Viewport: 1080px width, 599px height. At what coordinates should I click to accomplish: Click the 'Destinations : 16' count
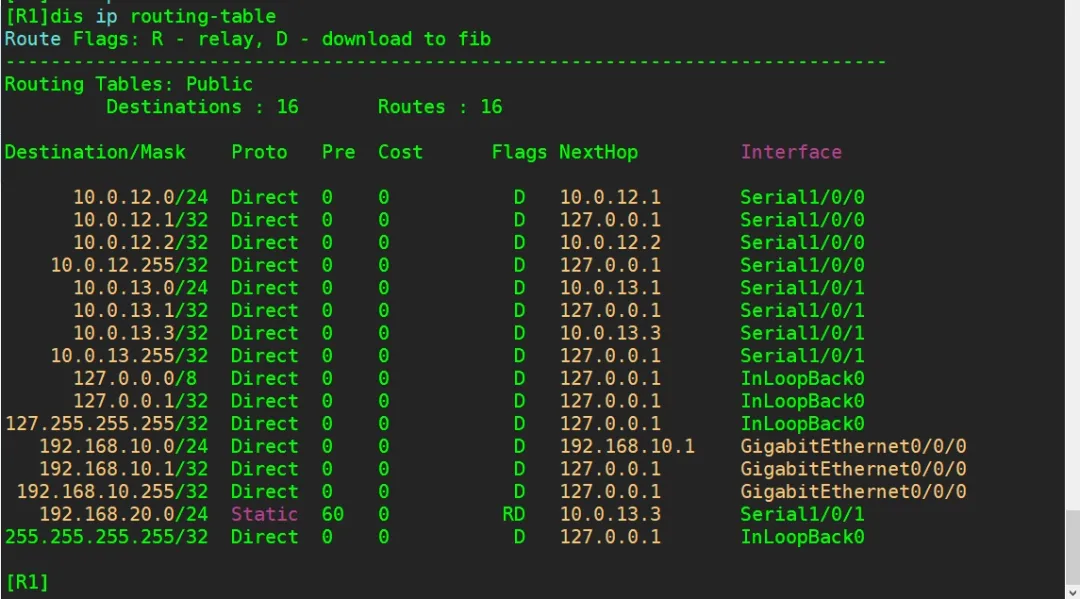(202, 107)
